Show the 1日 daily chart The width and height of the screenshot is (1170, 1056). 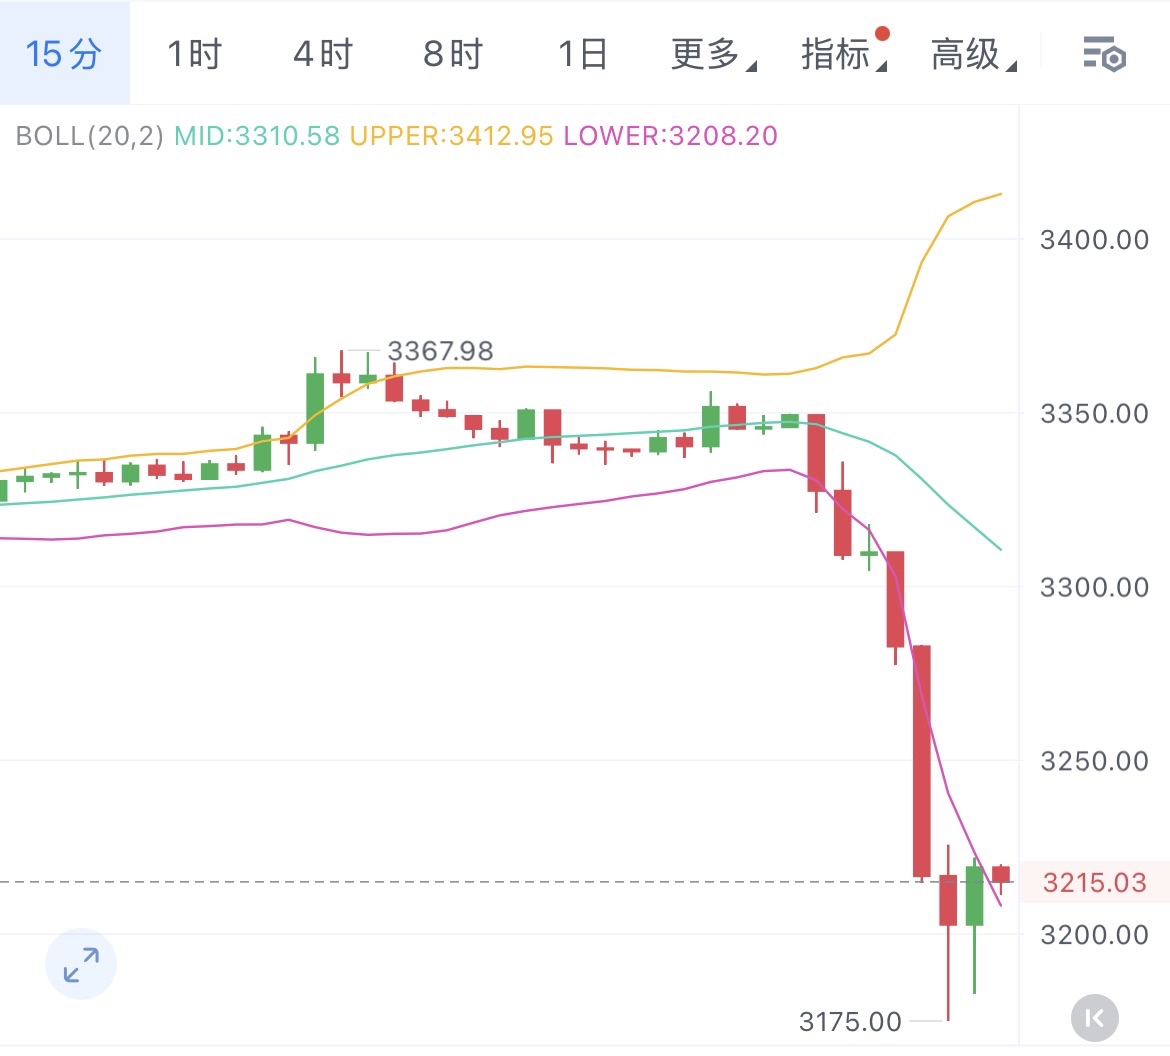click(x=582, y=54)
